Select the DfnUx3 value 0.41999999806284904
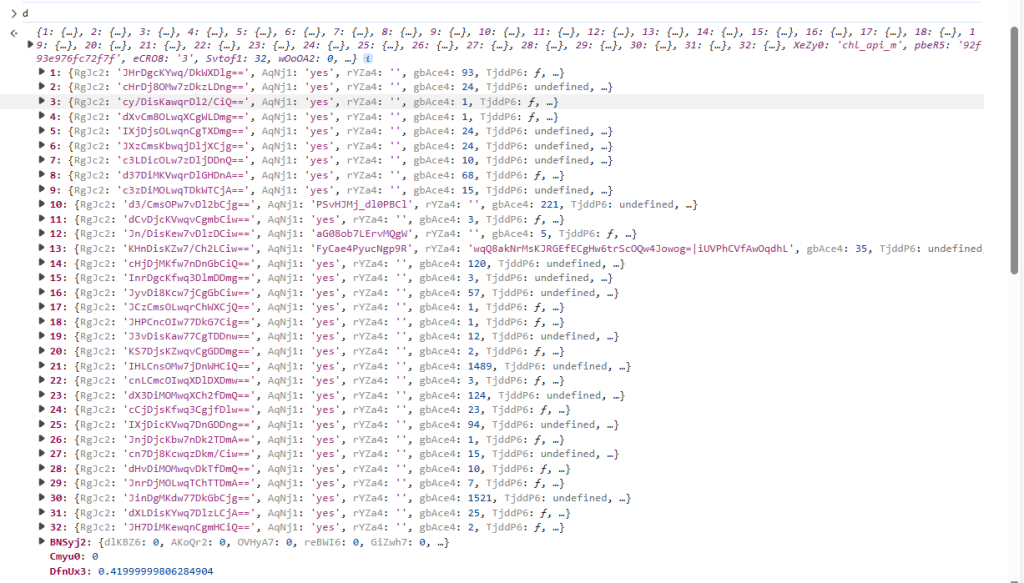1024x583 pixels. coord(155,571)
